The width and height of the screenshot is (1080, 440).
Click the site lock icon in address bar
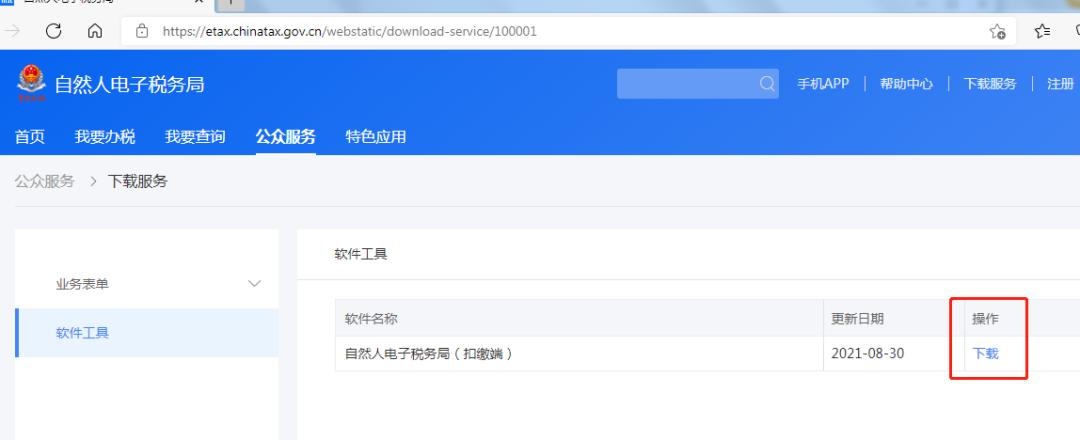142,31
